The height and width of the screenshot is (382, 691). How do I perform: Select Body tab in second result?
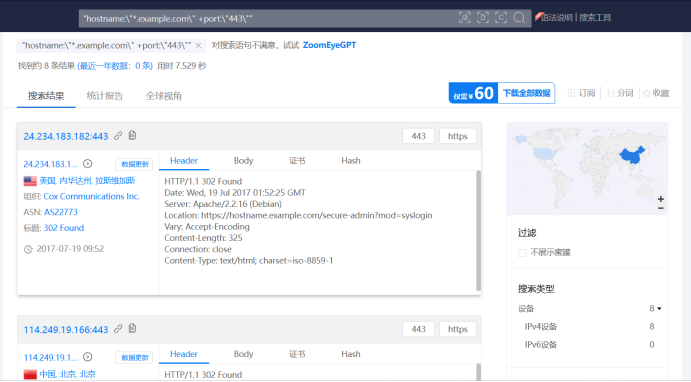click(243, 354)
